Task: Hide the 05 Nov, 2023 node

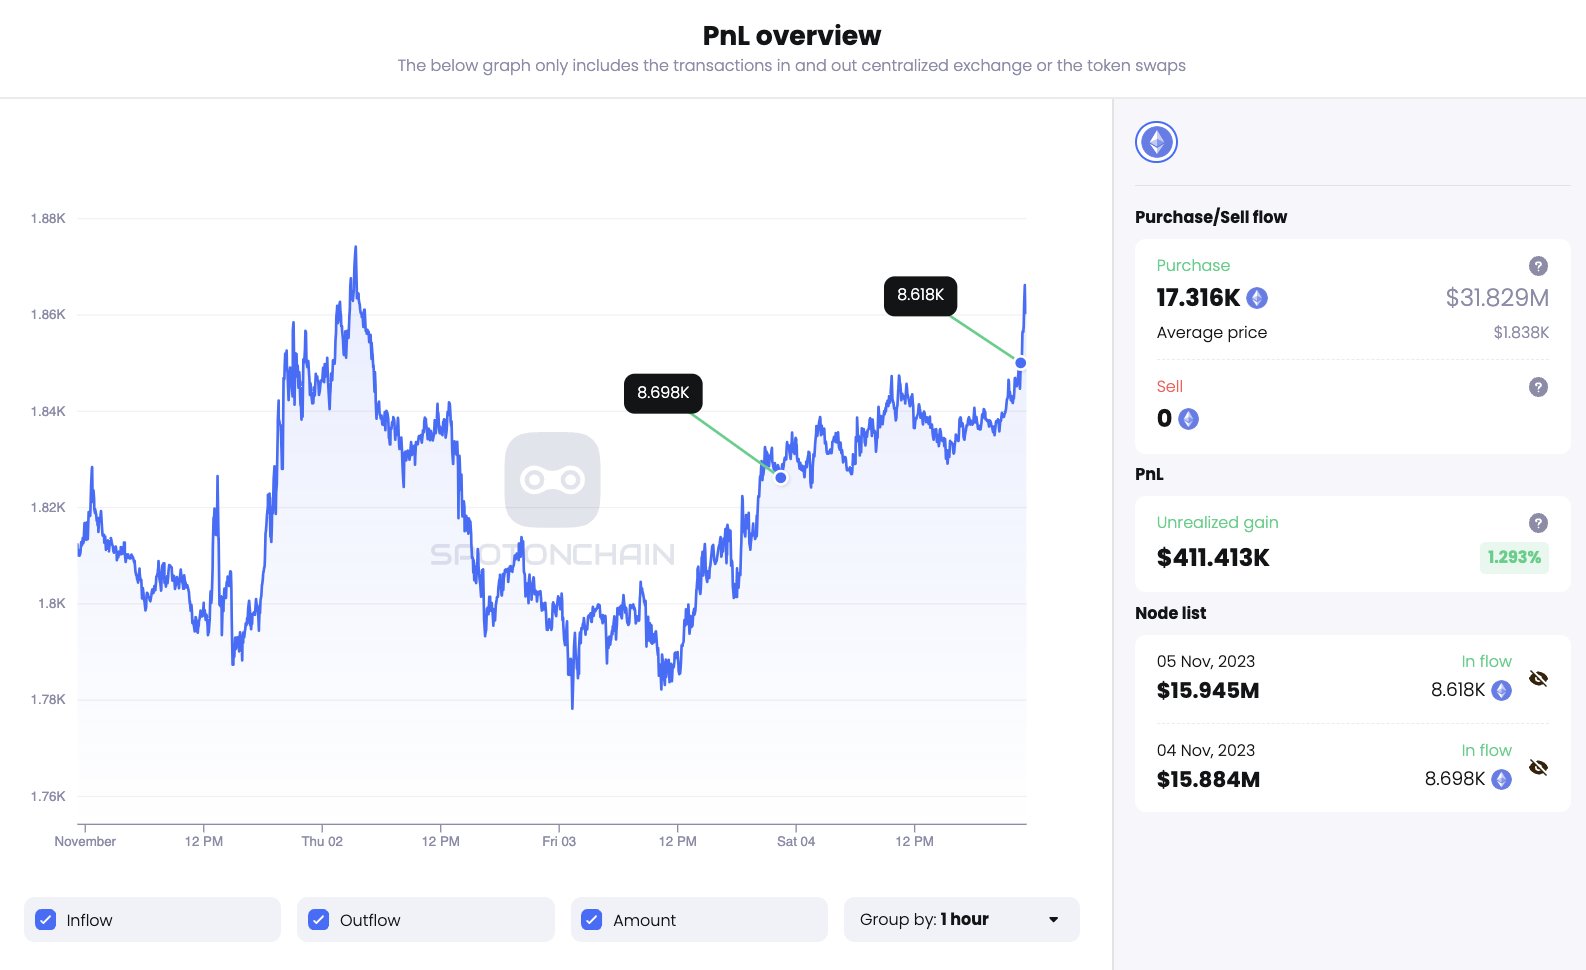Action: tap(1538, 679)
